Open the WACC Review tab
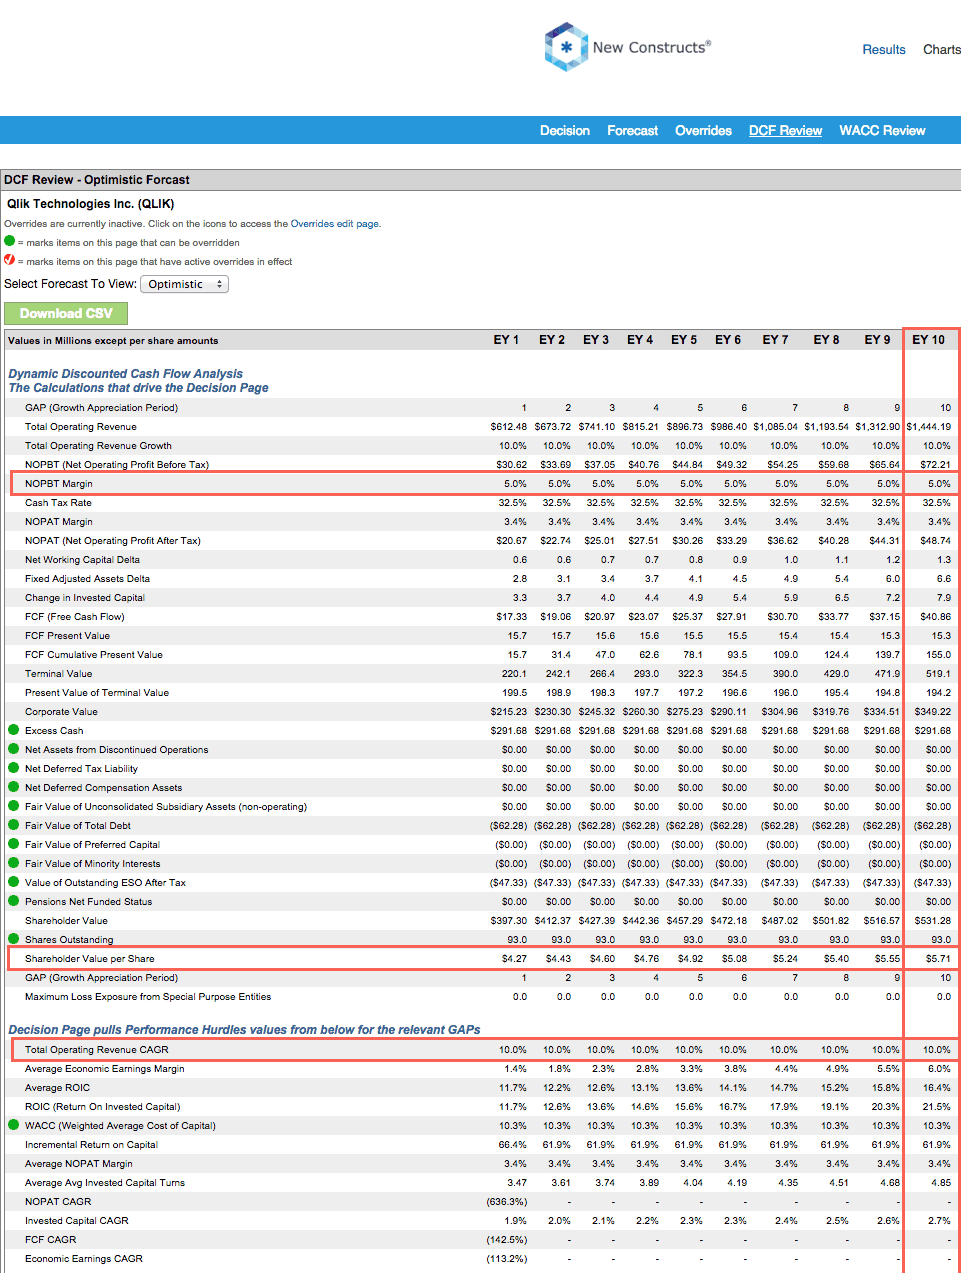Image resolution: width=961 pixels, height=1273 pixels. click(882, 130)
